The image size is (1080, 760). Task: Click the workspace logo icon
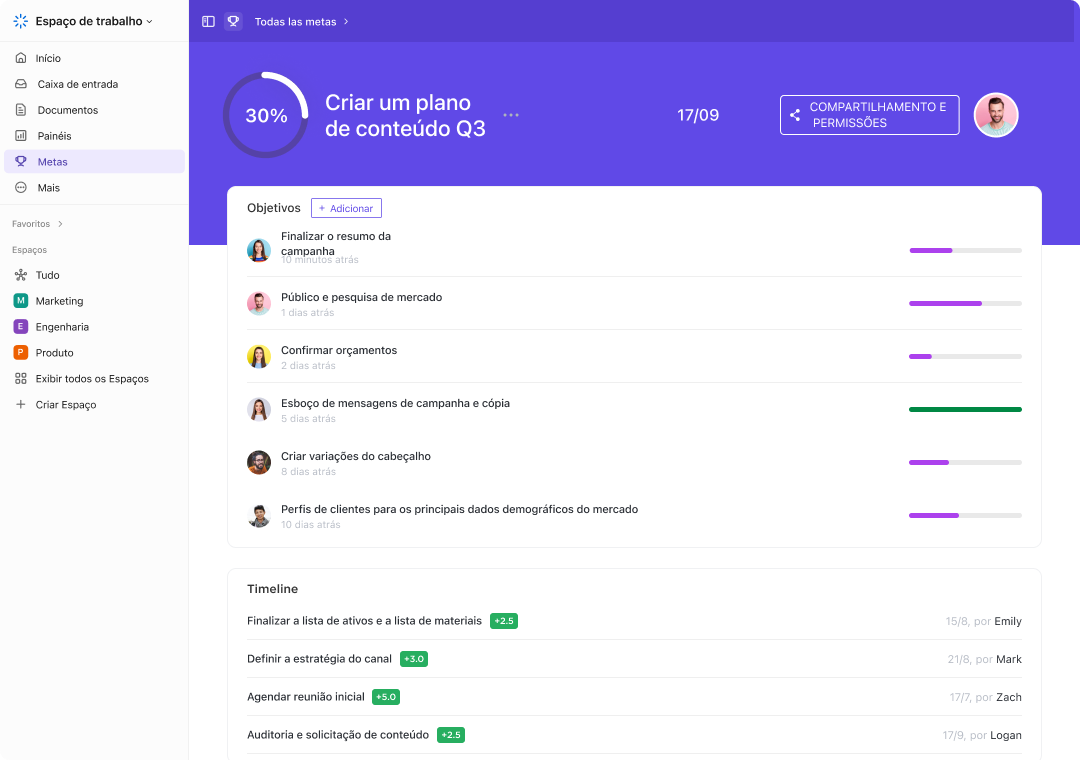21,21
